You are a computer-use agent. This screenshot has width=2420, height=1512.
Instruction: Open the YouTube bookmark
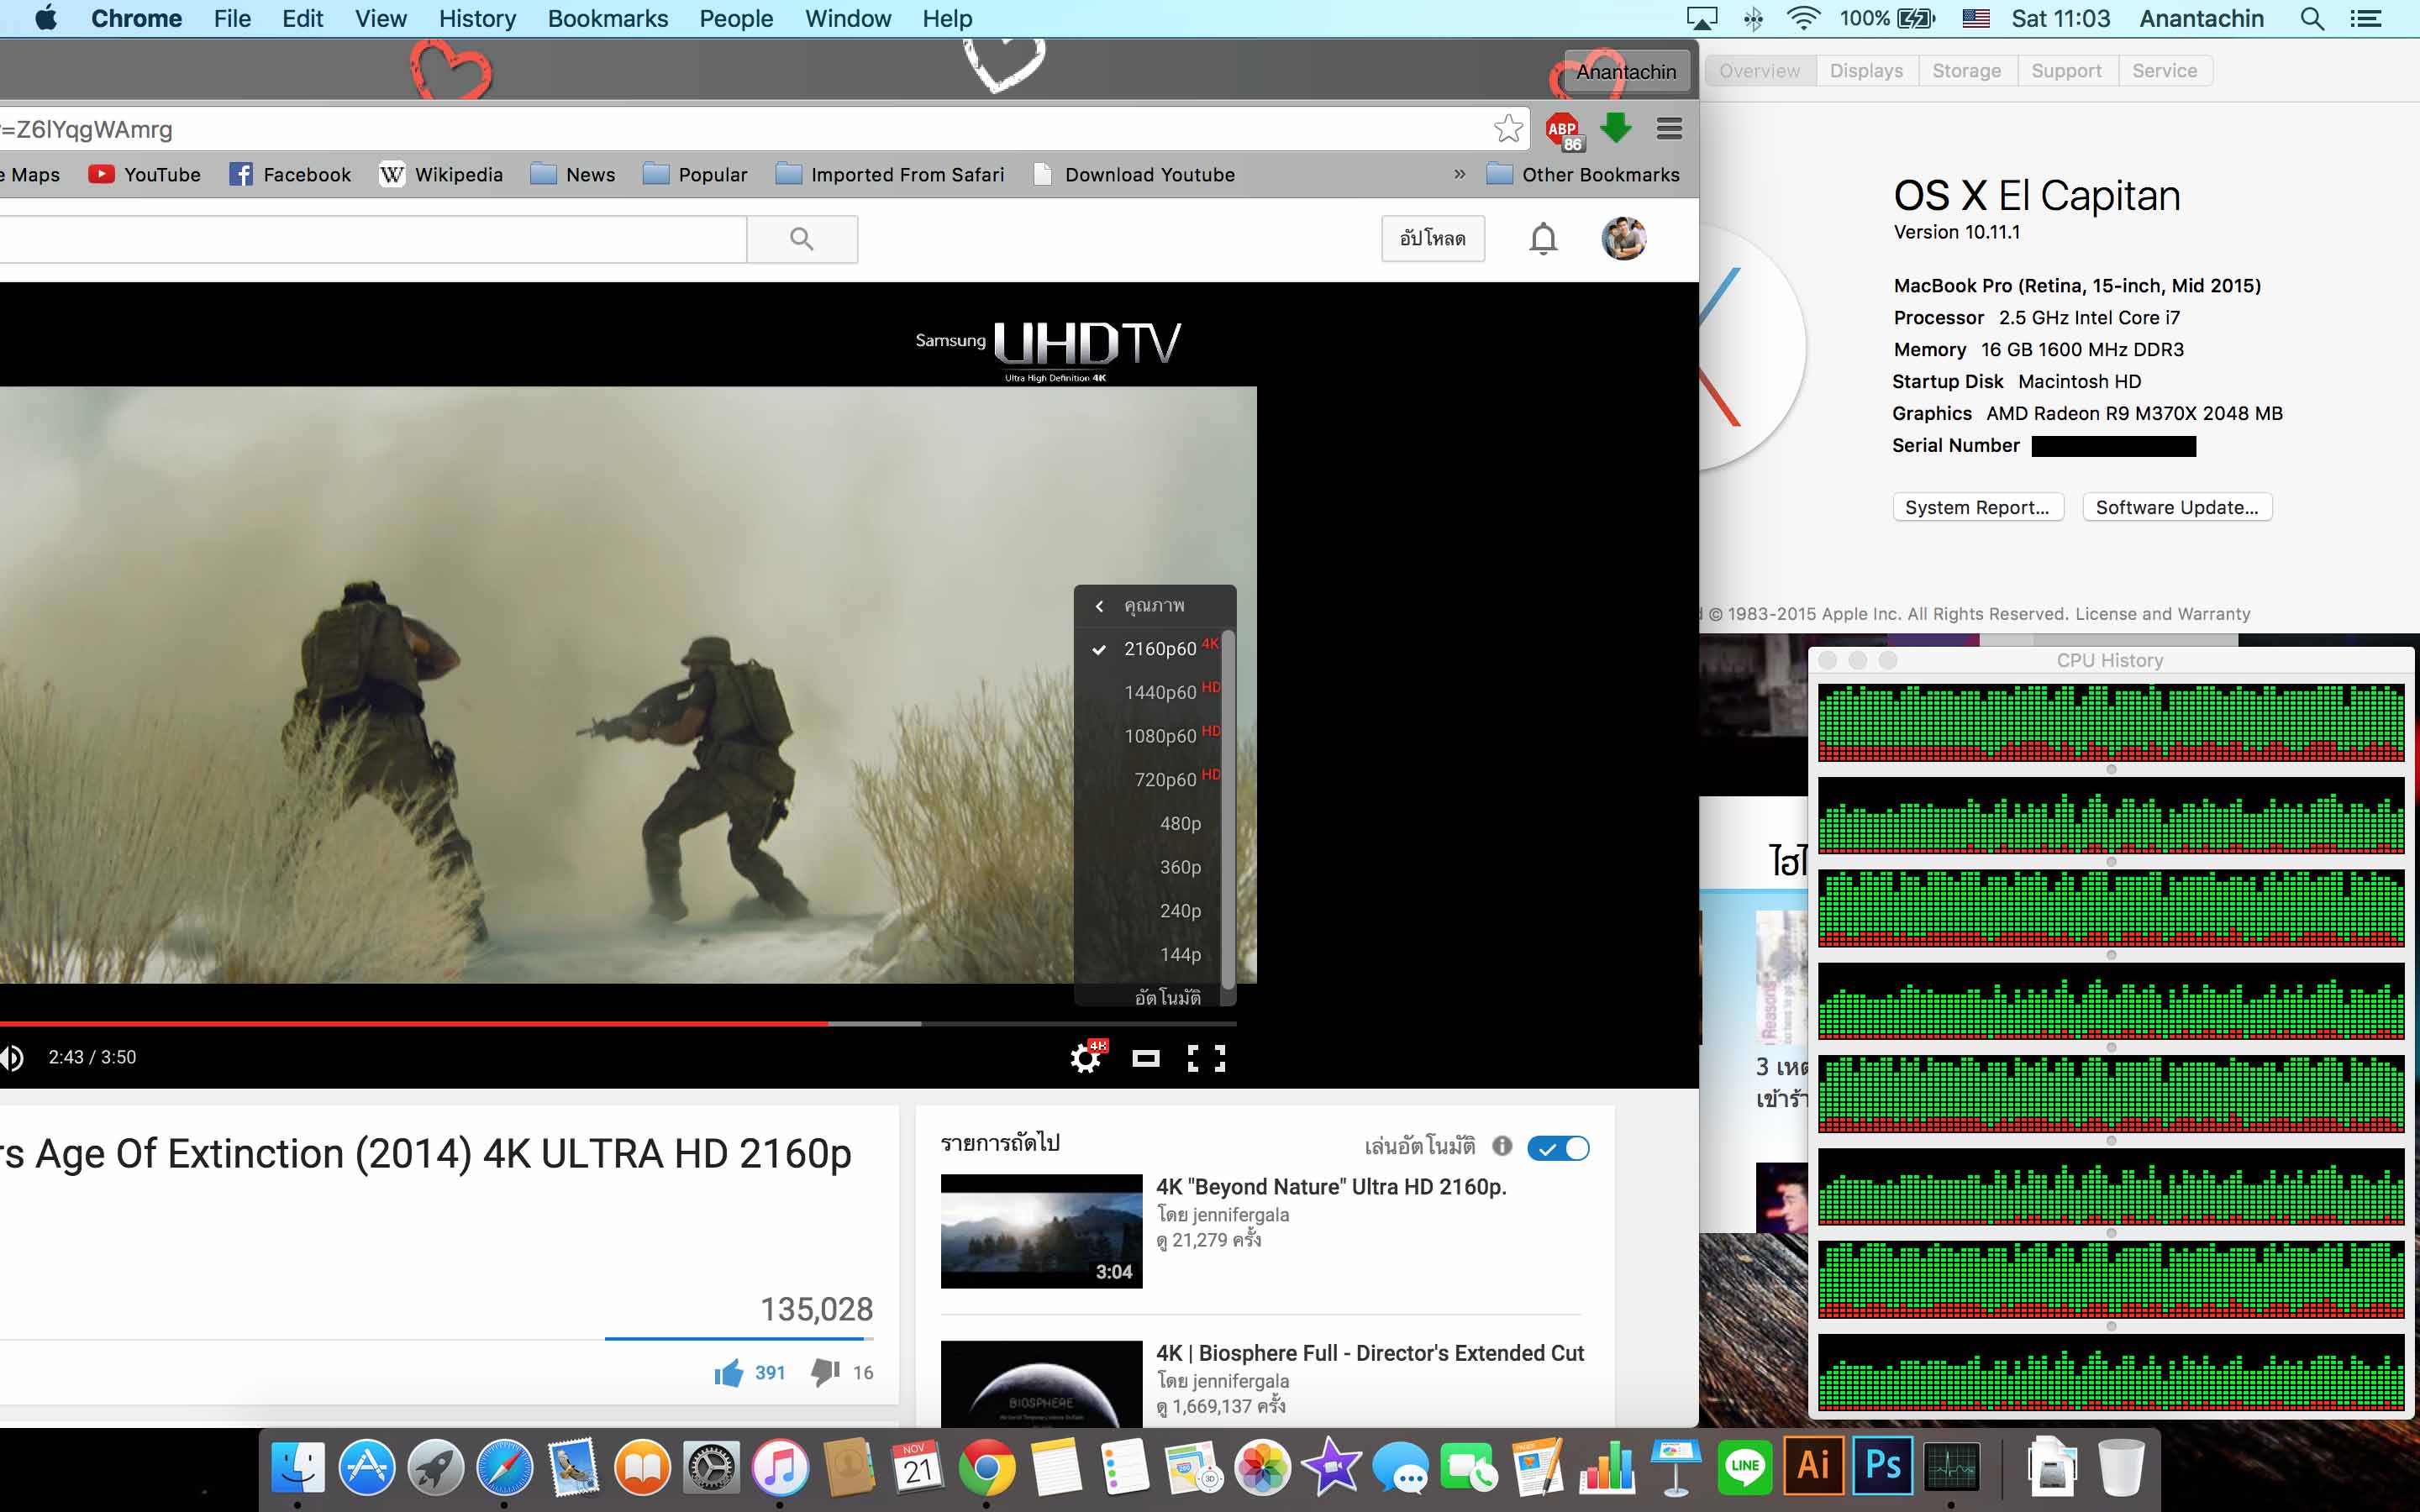[144, 174]
